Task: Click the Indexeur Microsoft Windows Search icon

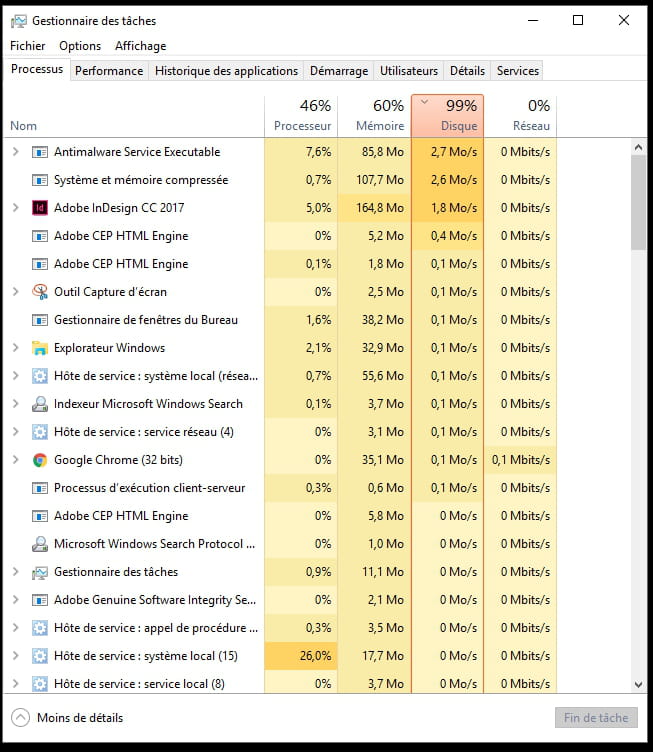Action: coord(40,404)
